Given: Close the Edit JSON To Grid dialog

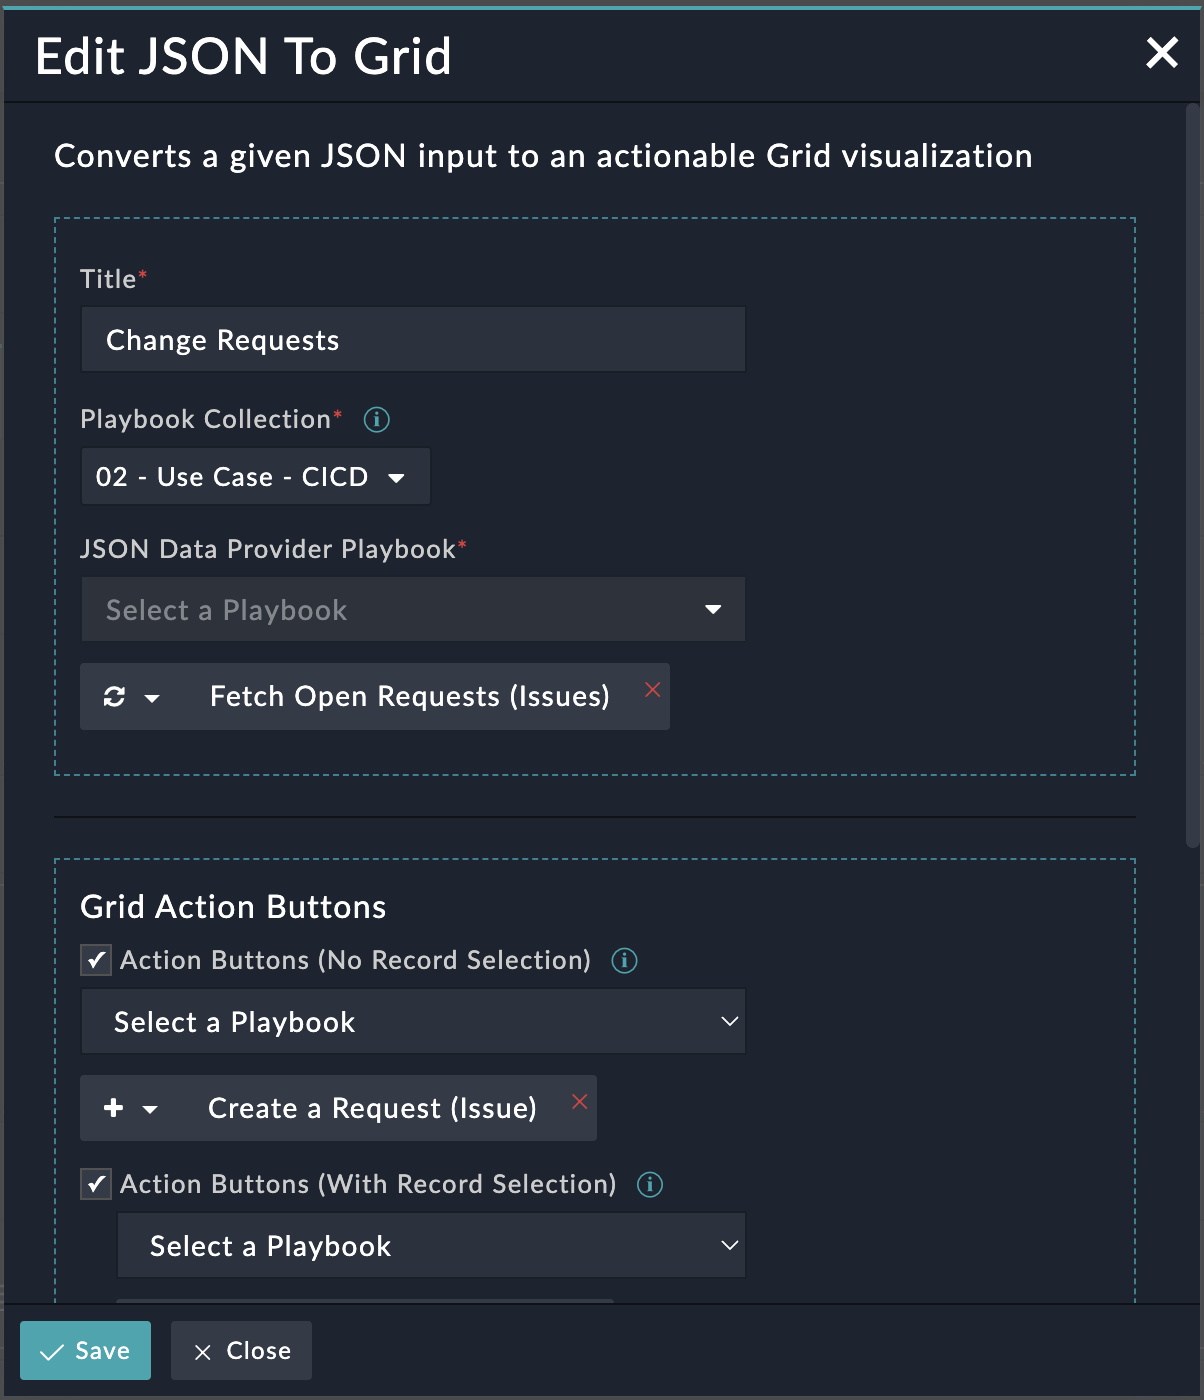Looking at the screenshot, I should 1162,53.
